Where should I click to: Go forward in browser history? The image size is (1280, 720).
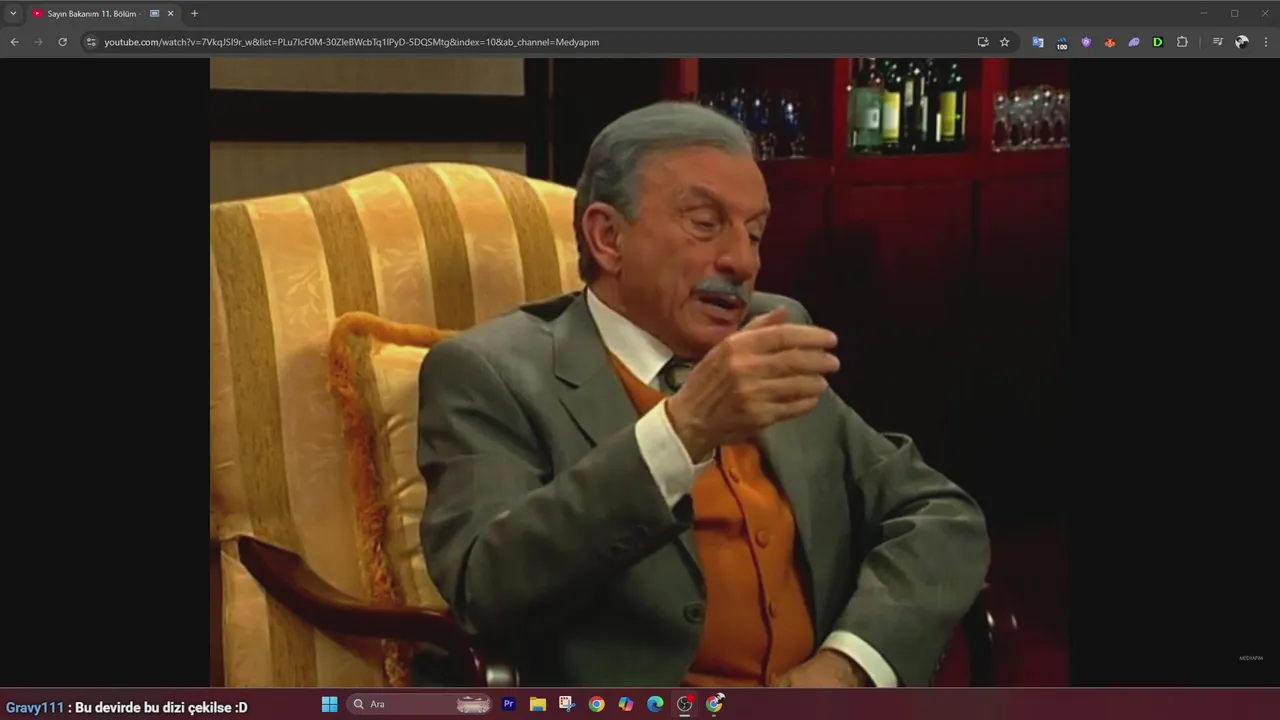(x=38, y=42)
